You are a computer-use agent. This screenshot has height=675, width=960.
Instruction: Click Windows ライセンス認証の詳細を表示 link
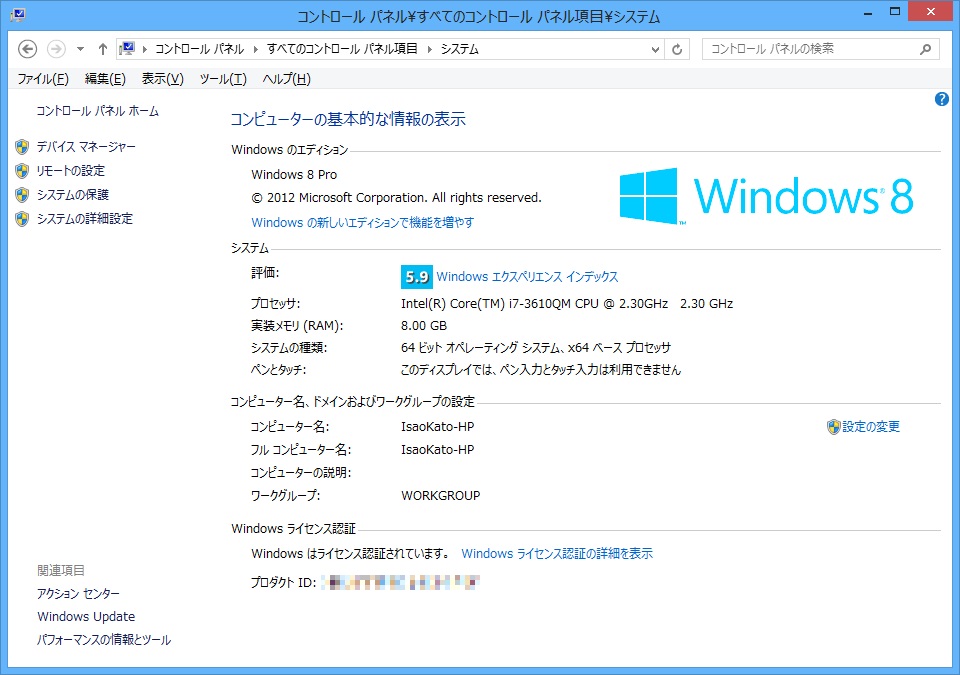[557, 554]
